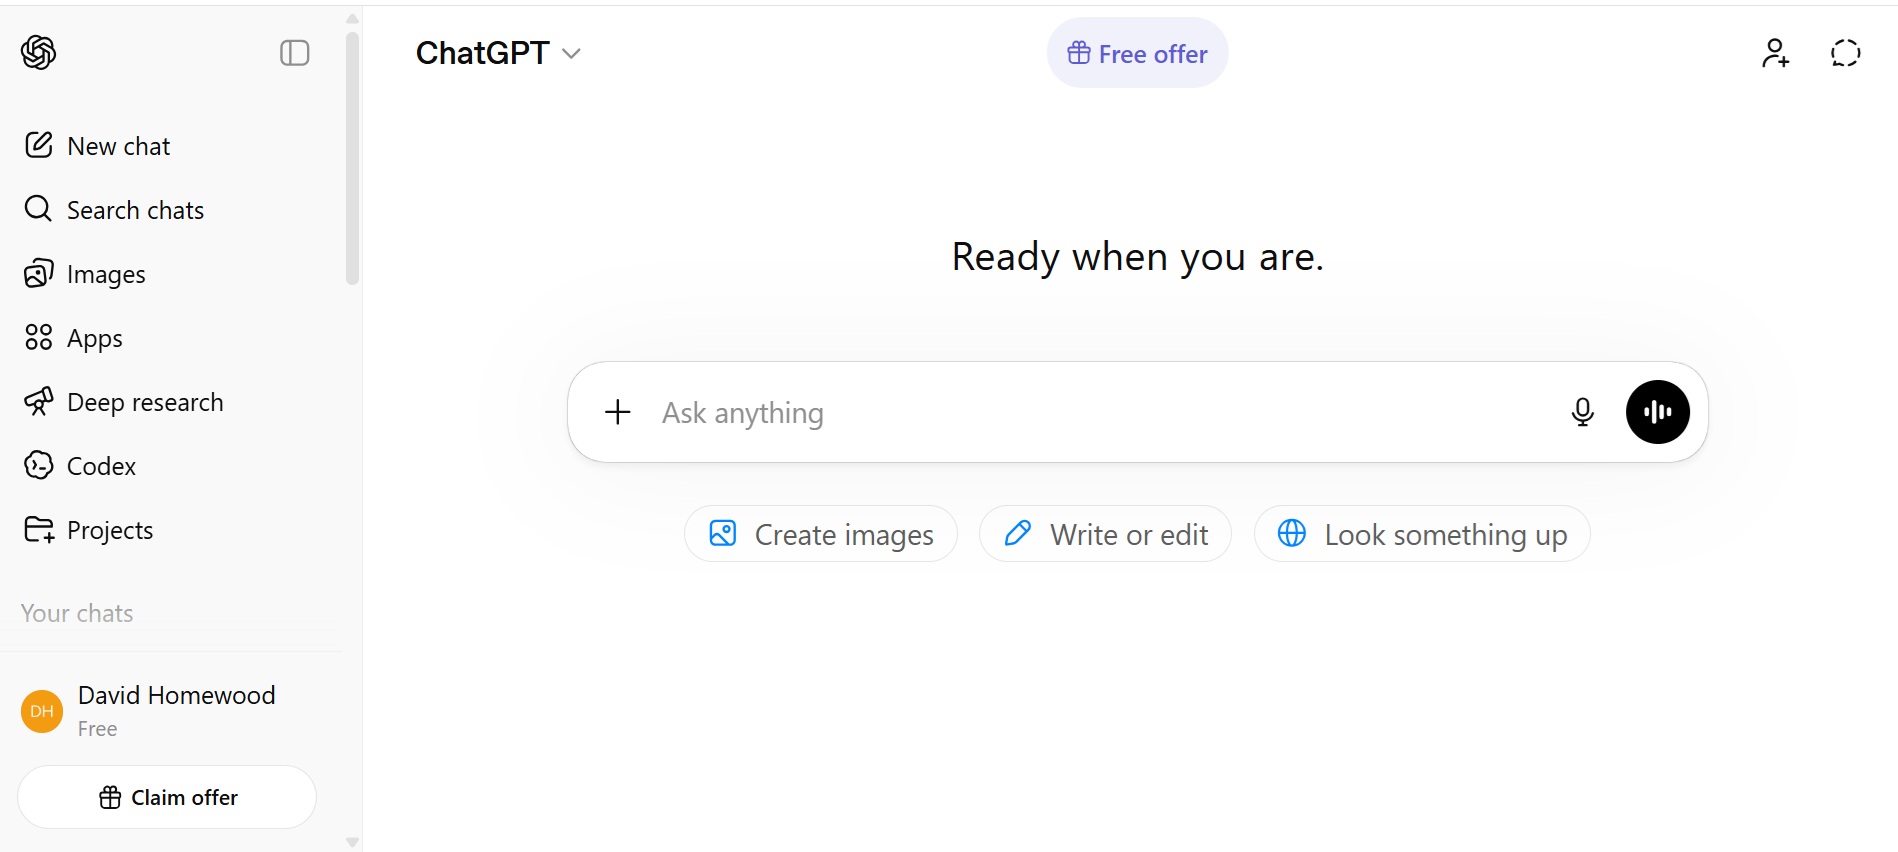This screenshot has width=1898, height=852.
Task: Click into the Ask anything field
Action: pos(1100,413)
